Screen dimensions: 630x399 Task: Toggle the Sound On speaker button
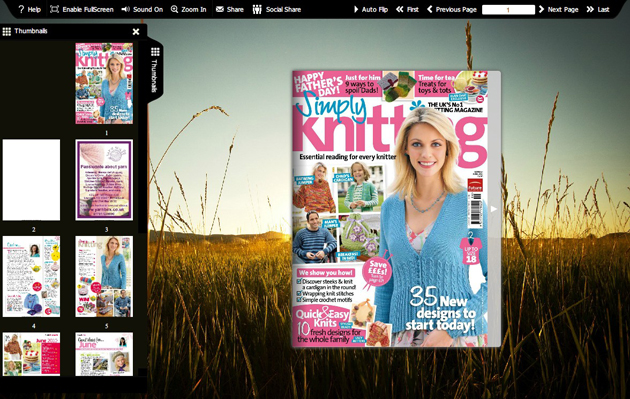pyautogui.click(x=126, y=9)
